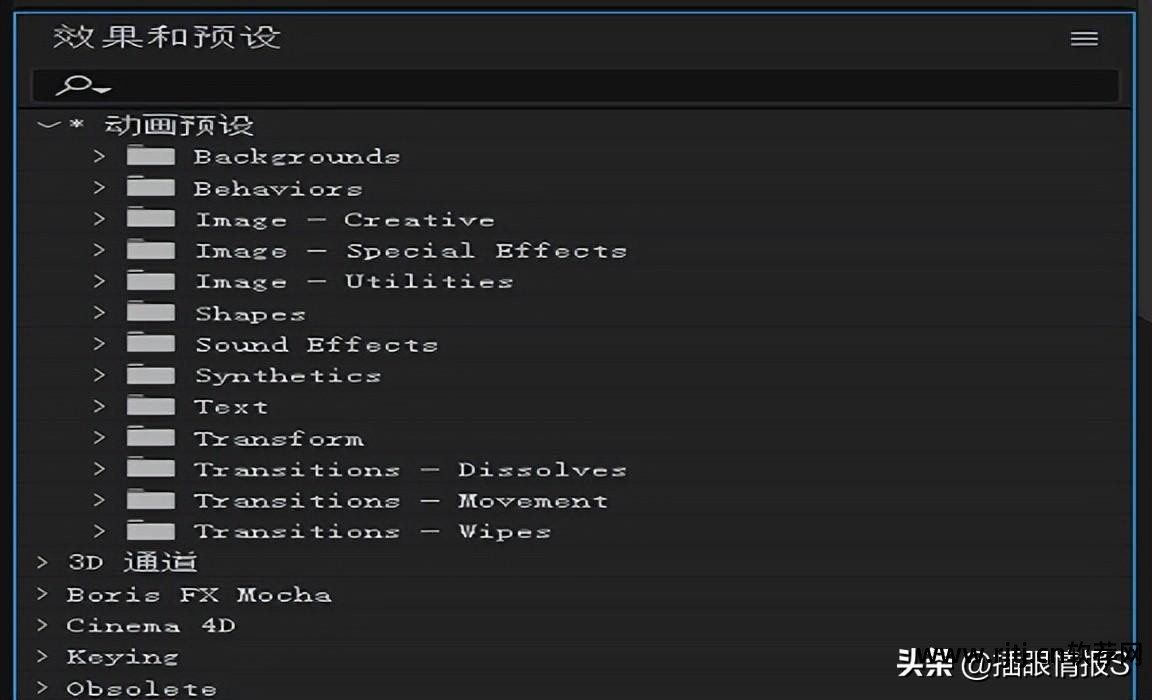This screenshot has height=700, width=1152.
Task: Click the Synthetics folder icon
Action: point(151,375)
